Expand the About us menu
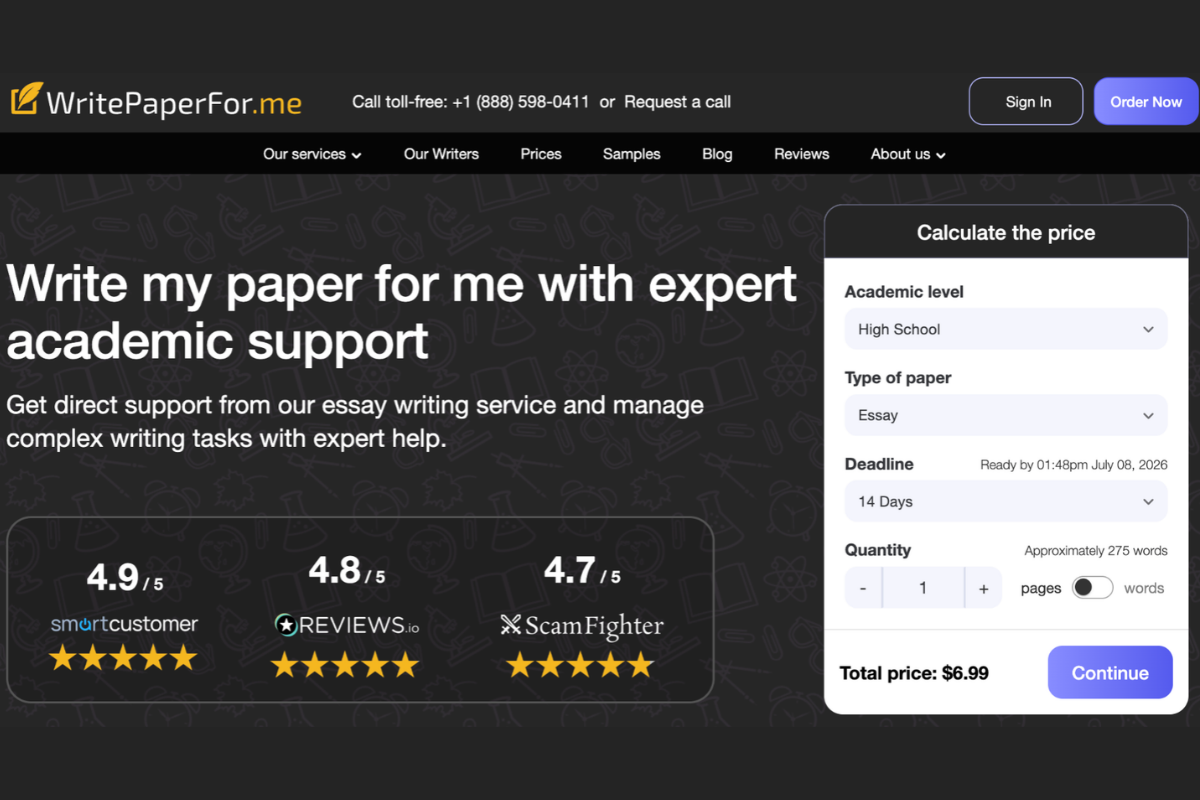Screen dimensions: 1200x800 point(908,154)
